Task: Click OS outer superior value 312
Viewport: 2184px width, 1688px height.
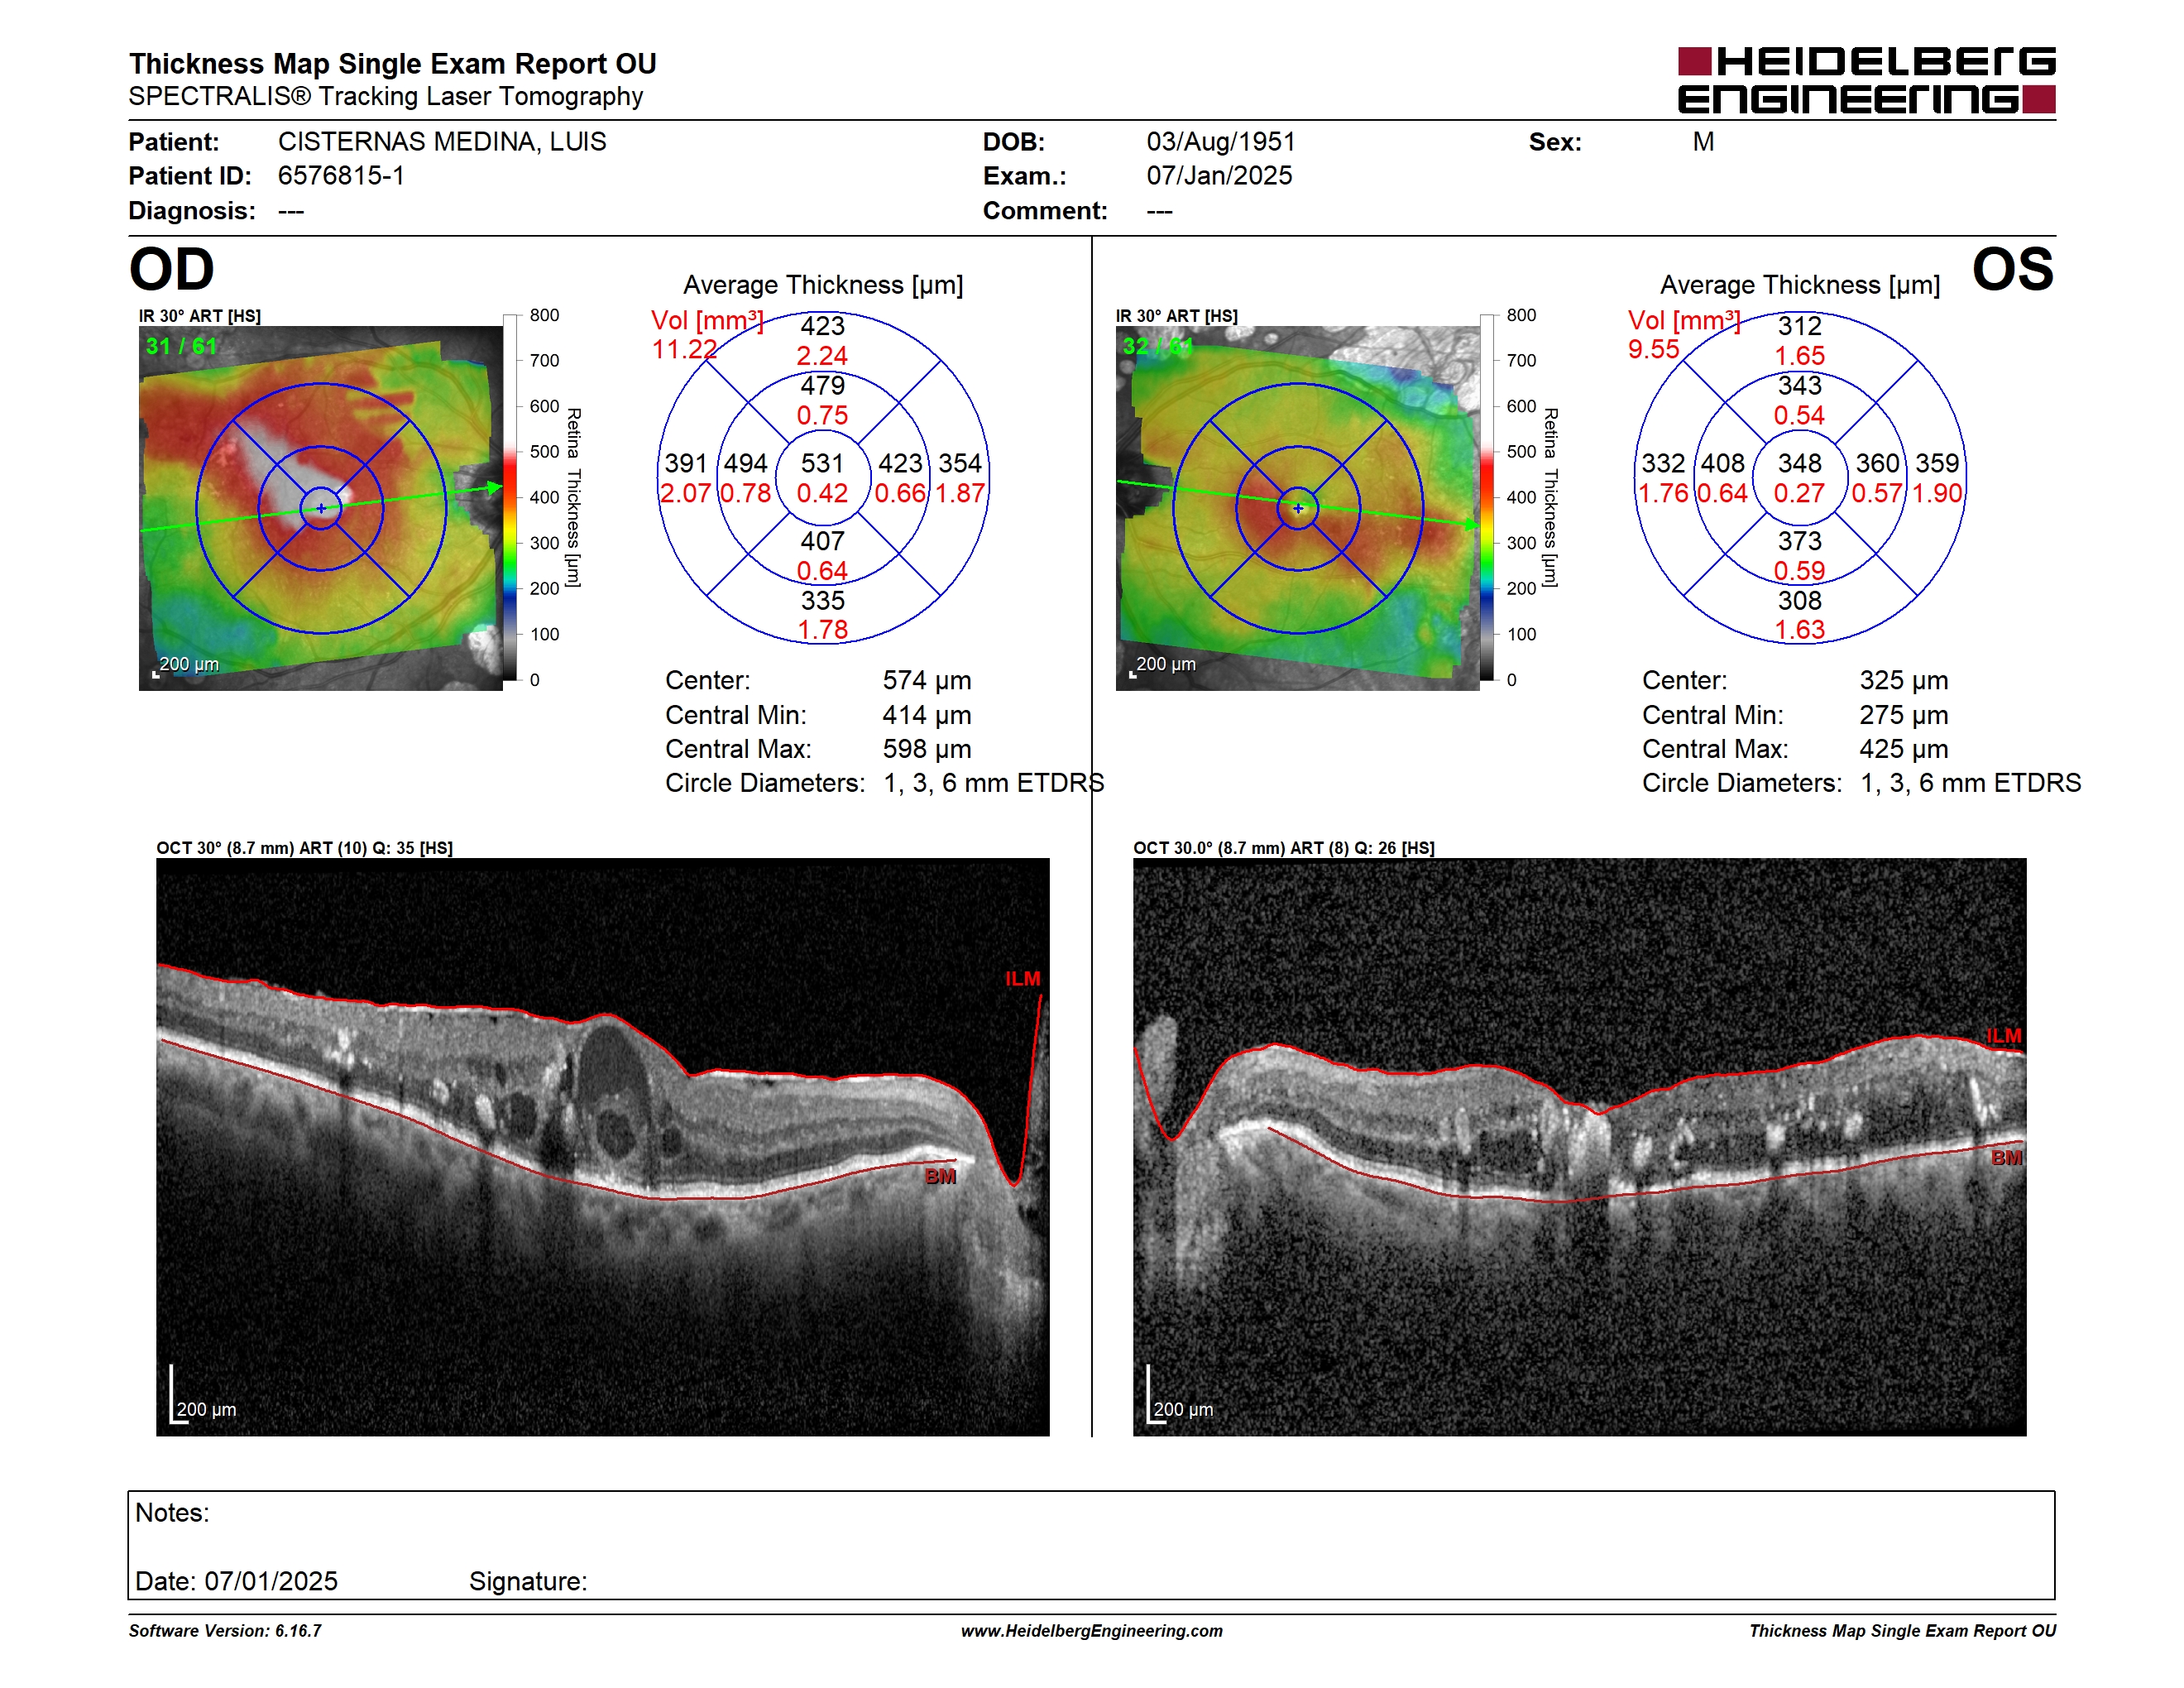Action: tap(1799, 326)
